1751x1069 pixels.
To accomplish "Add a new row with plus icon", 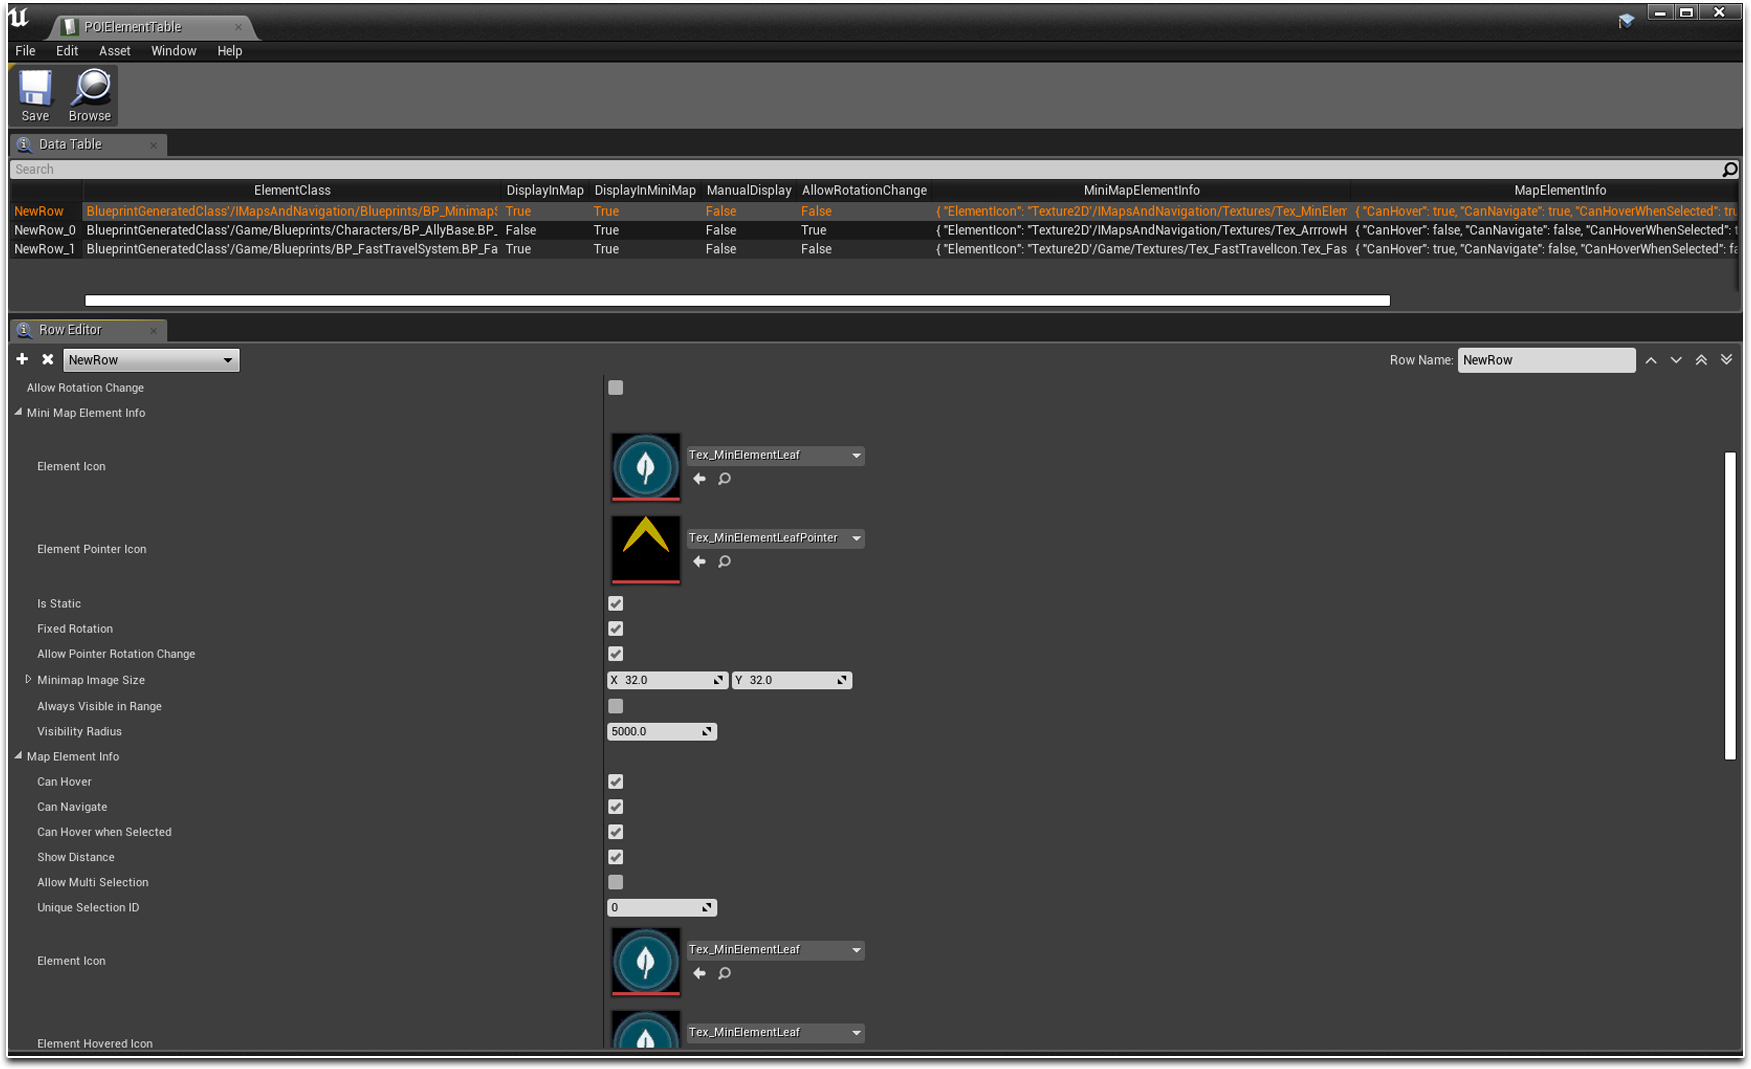I will coord(22,359).
